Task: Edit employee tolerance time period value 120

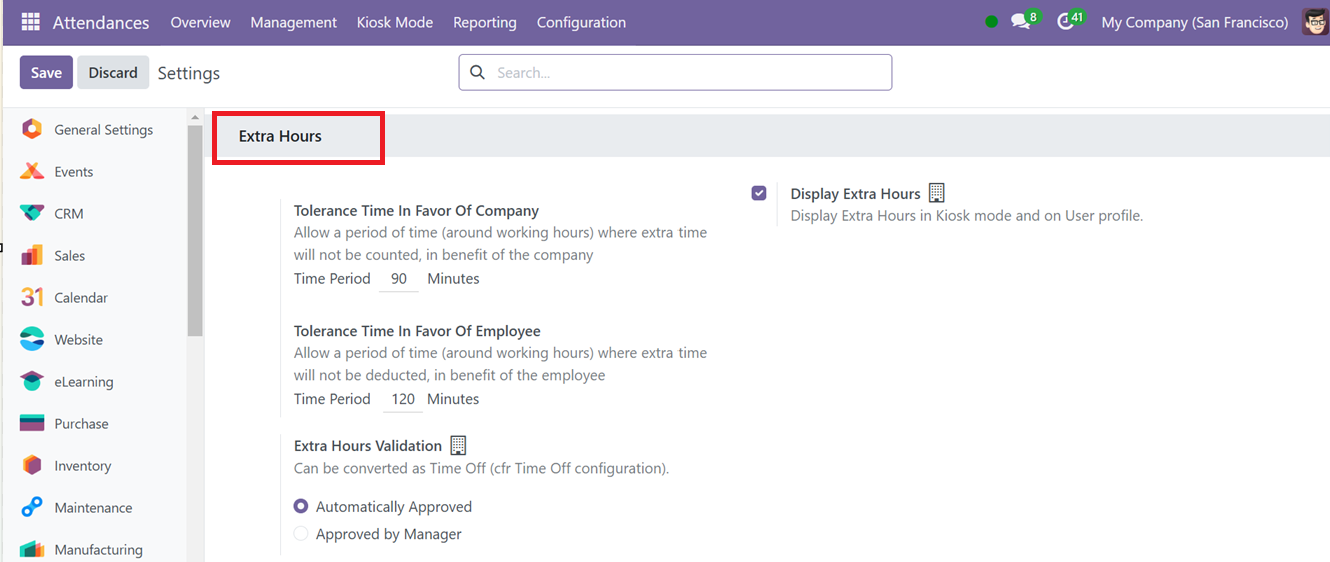Action: (x=403, y=399)
